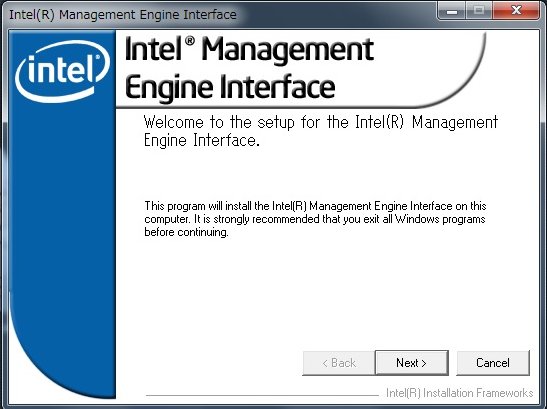Click the Next > button to continue setup

(x=412, y=363)
